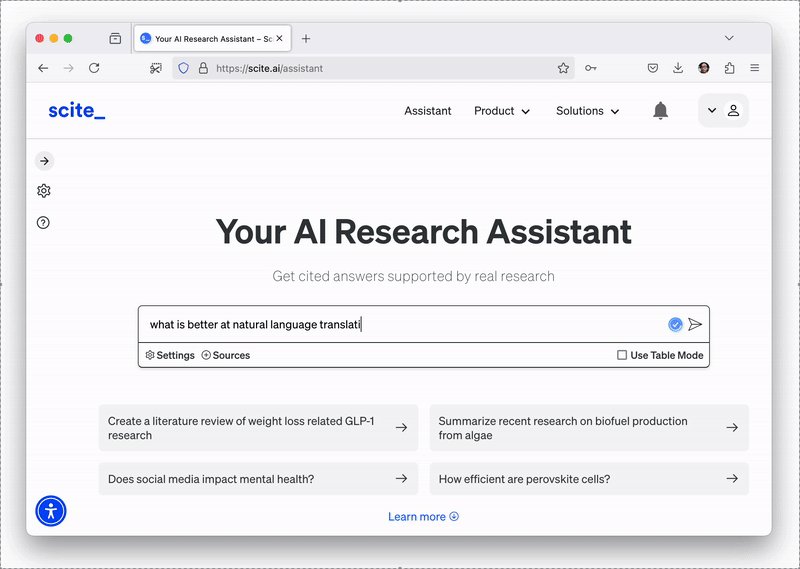This screenshot has height=569, width=800.
Task: Expand the Solutions dropdown menu
Action: [587, 111]
